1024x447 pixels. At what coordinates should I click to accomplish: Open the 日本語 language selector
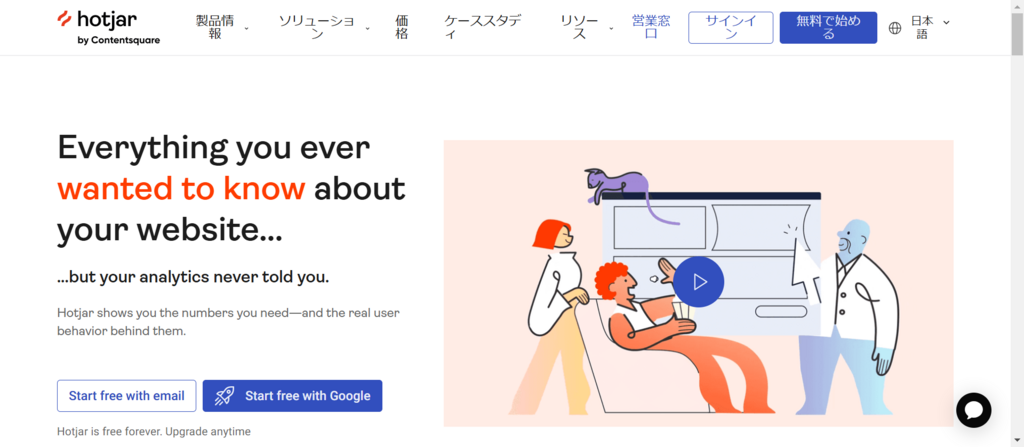[919, 27]
